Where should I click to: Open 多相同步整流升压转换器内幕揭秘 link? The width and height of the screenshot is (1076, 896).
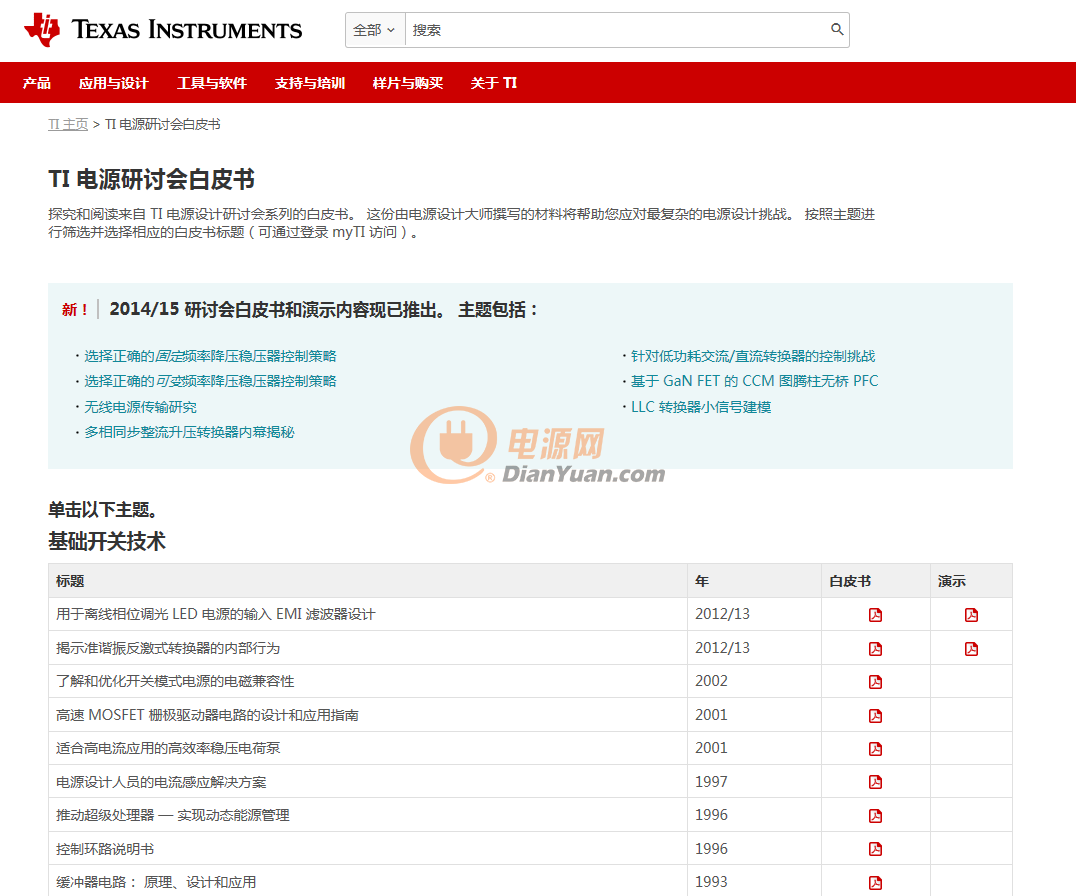pyautogui.click(x=189, y=432)
